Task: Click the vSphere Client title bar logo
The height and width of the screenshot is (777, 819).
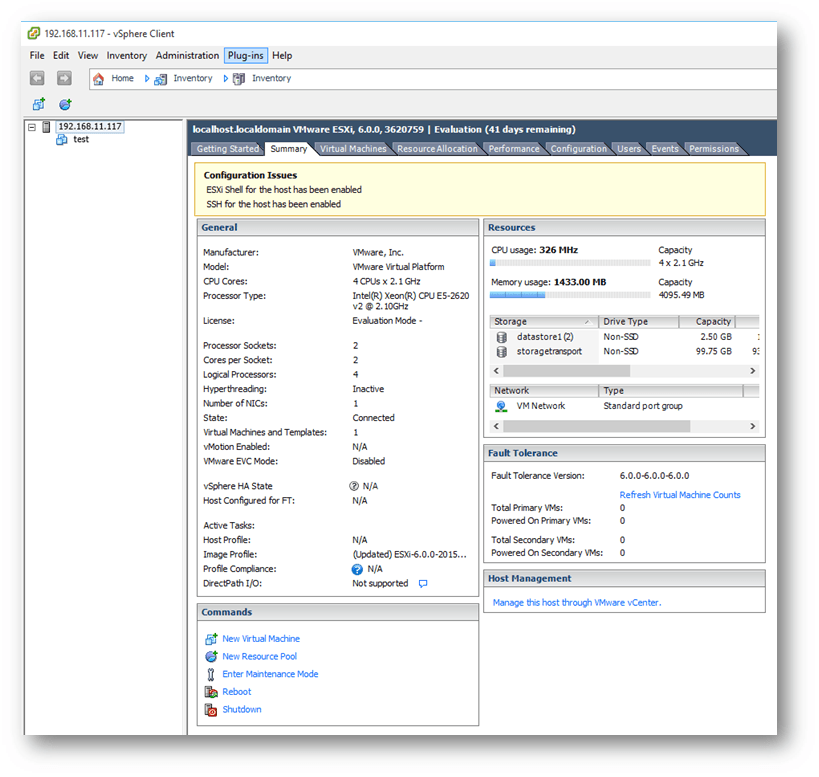Action: (34, 33)
